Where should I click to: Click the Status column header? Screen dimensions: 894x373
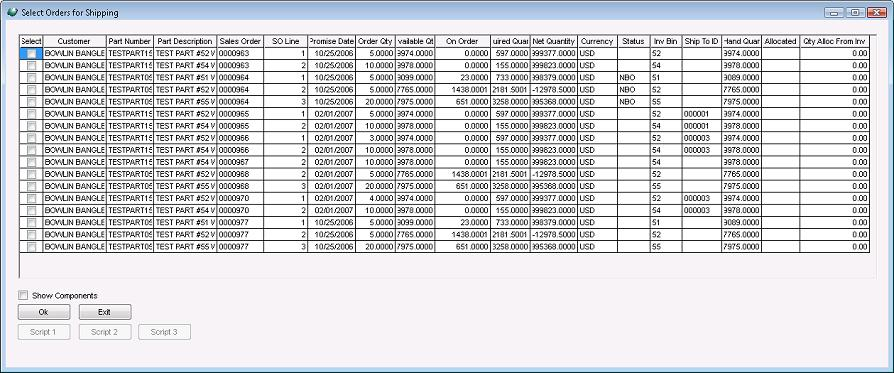tap(633, 41)
